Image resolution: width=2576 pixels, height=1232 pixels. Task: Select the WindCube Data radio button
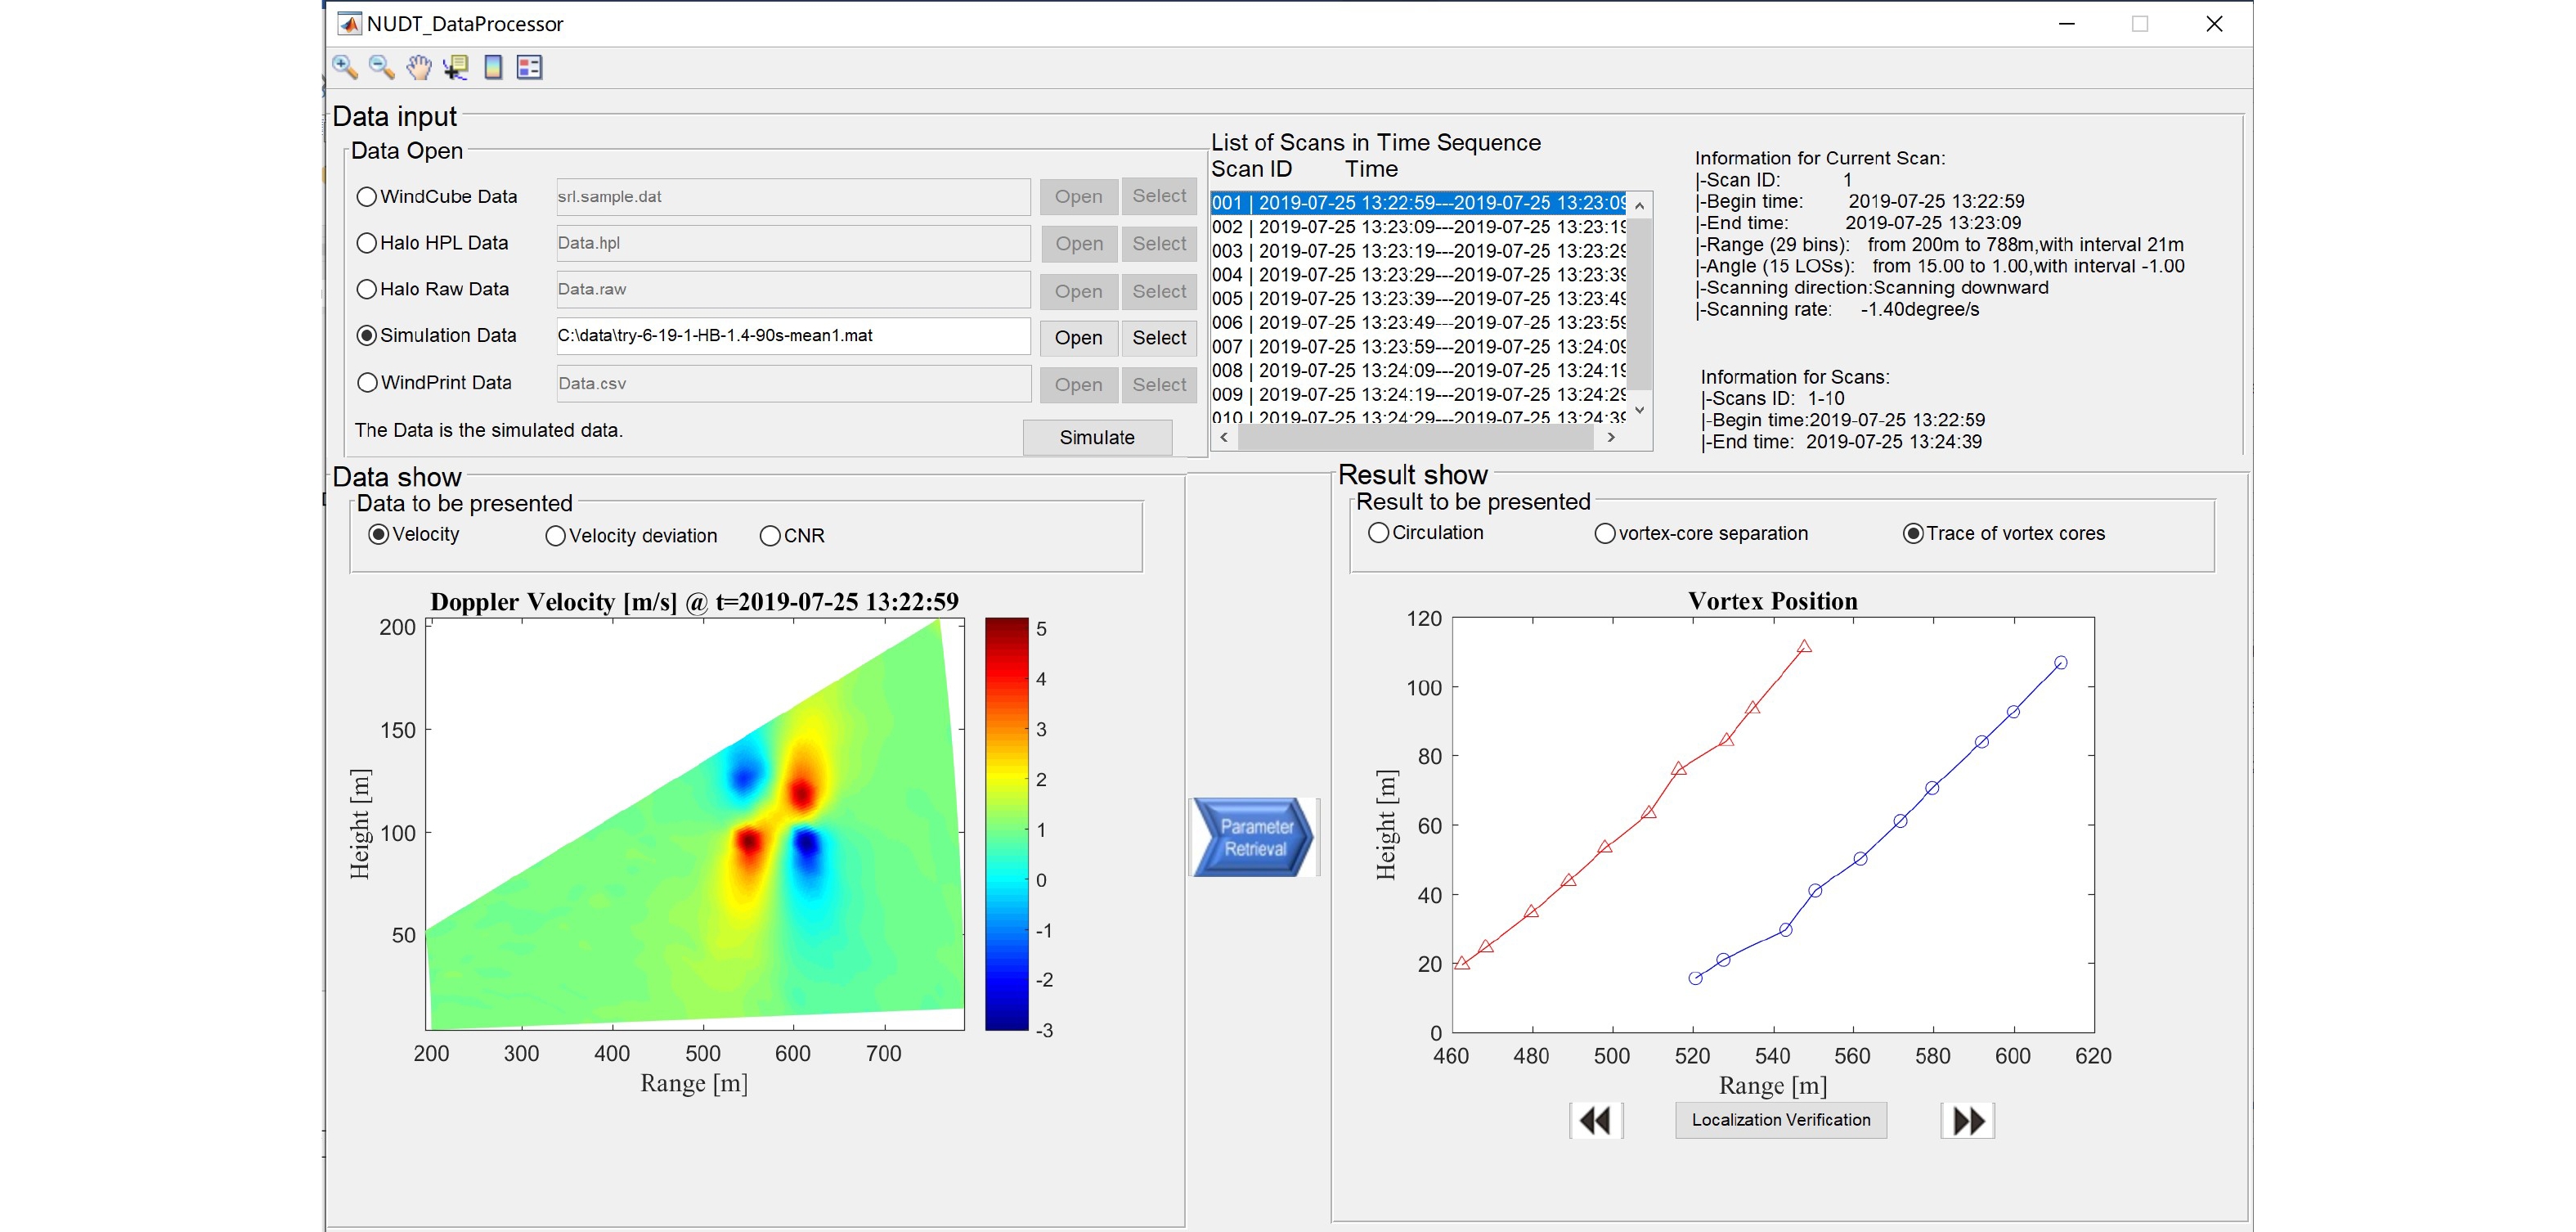point(367,197)
